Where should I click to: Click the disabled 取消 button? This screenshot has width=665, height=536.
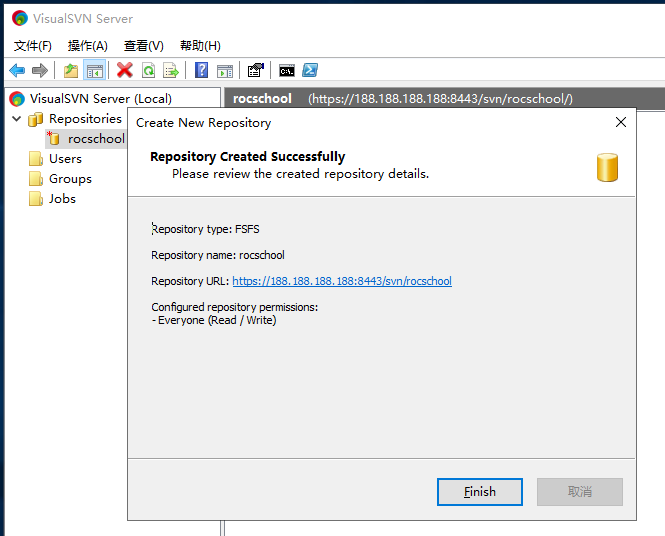tap(580, 492)
